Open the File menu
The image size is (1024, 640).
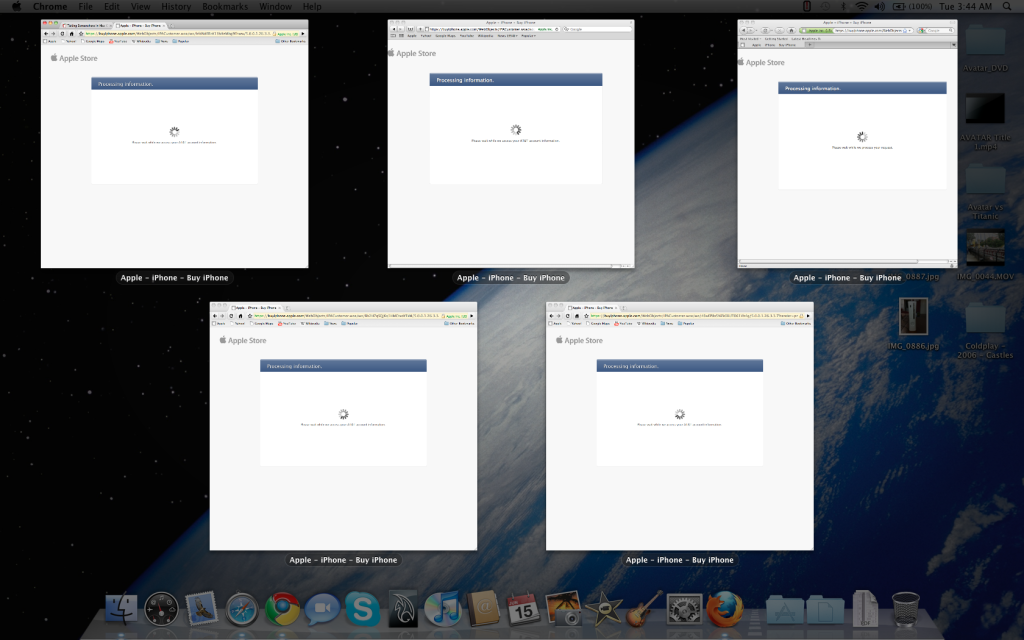(86, 7)
